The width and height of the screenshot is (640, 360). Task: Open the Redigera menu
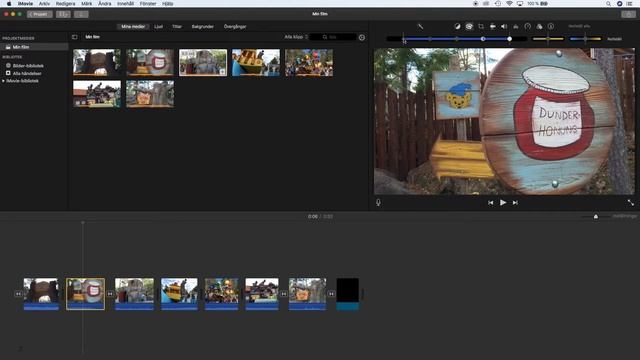point(65,4)
